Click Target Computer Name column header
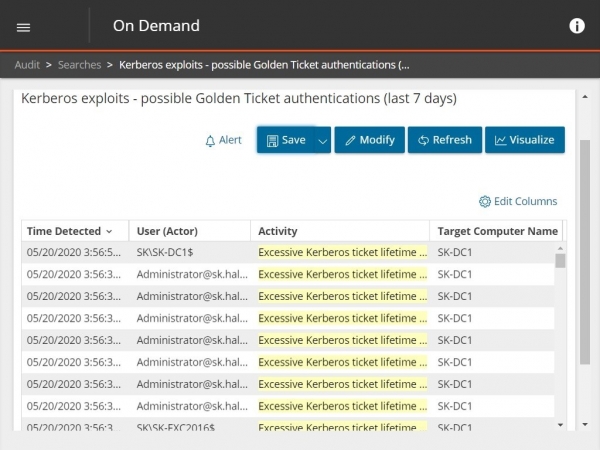600x450 pixels. 497,231
